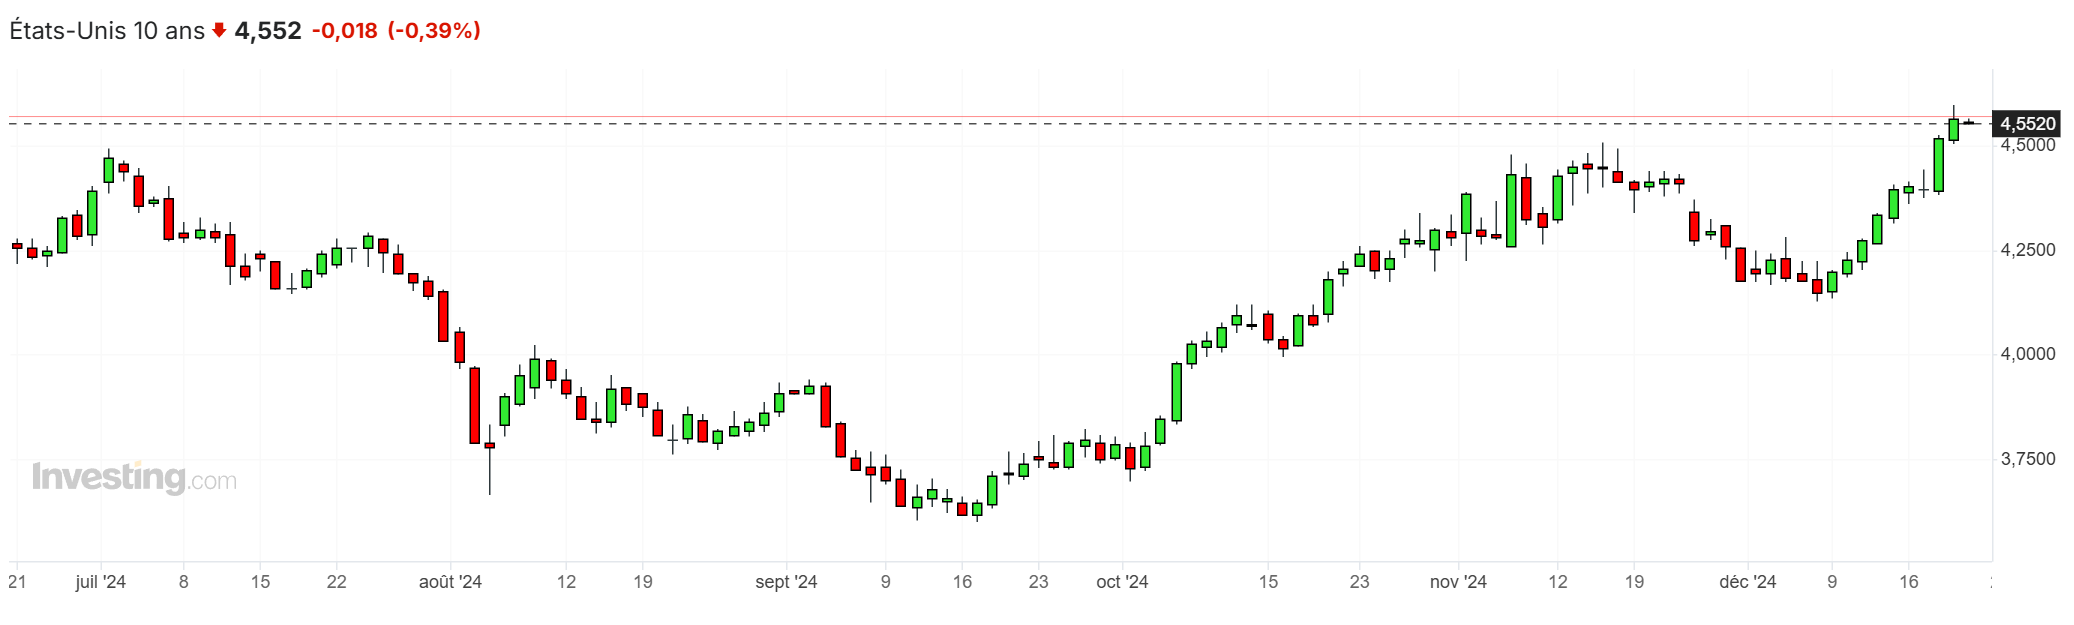Image resolution: width=2074 pixels, height=625 pixels.
Task: Click the Investing.com watermark logo
Action: 134,478
